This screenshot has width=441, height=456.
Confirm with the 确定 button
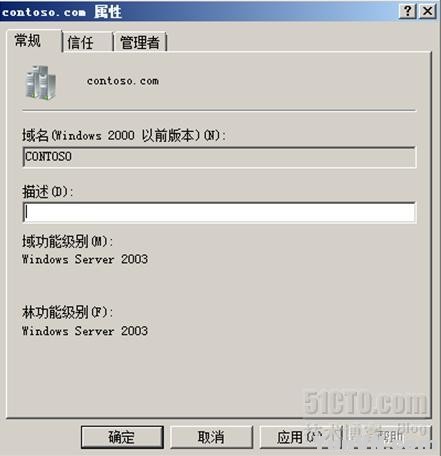[x=122, y=437]
